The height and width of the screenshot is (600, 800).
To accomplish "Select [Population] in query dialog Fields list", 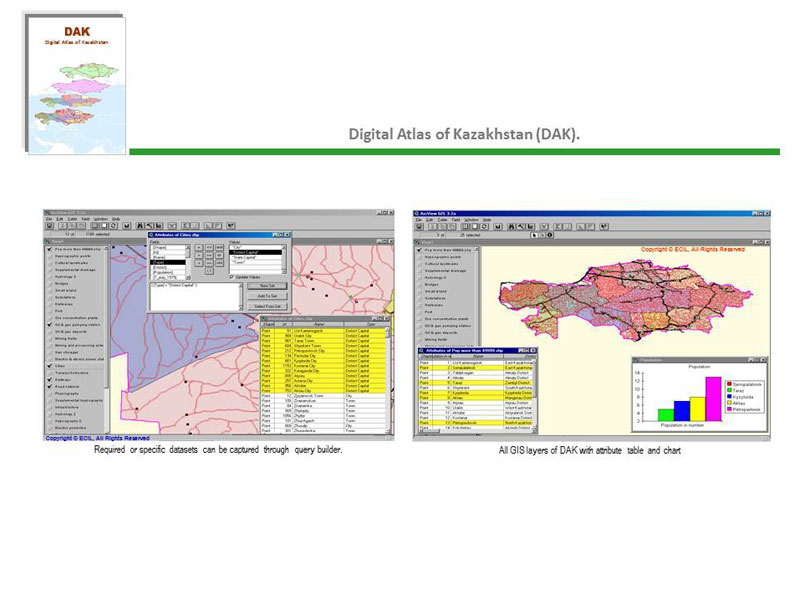I will (168, 272).
